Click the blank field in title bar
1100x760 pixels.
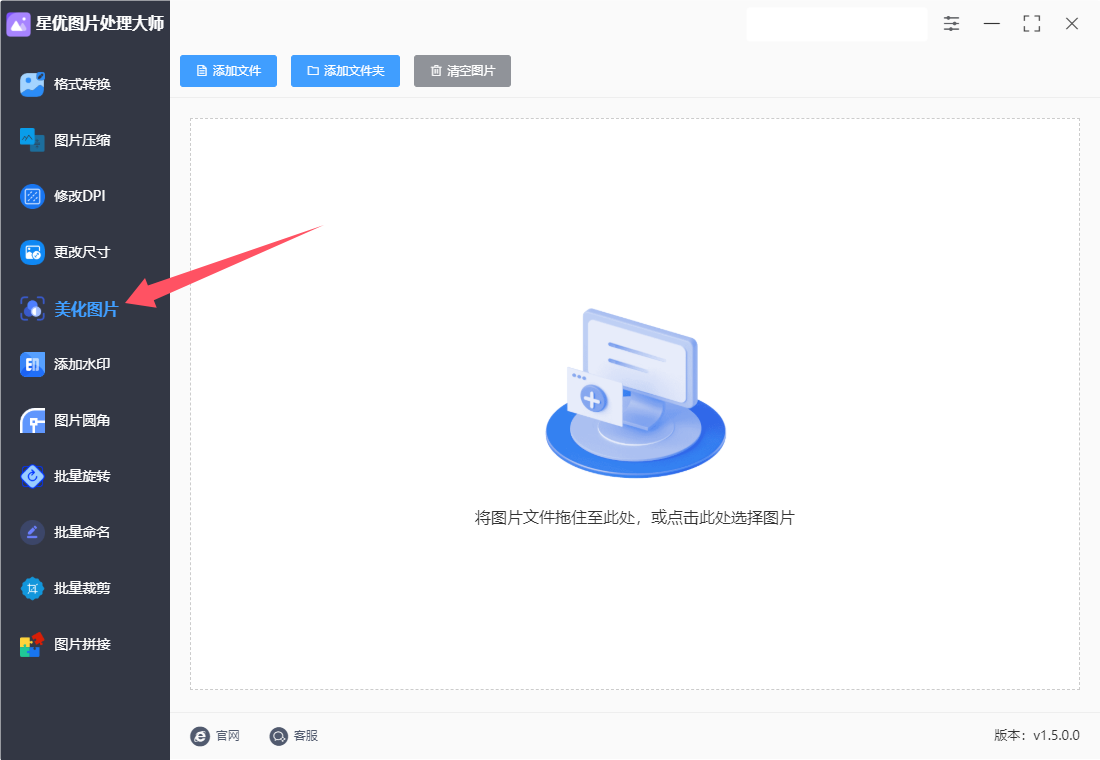pyautogui.click(x=836, y=24)
